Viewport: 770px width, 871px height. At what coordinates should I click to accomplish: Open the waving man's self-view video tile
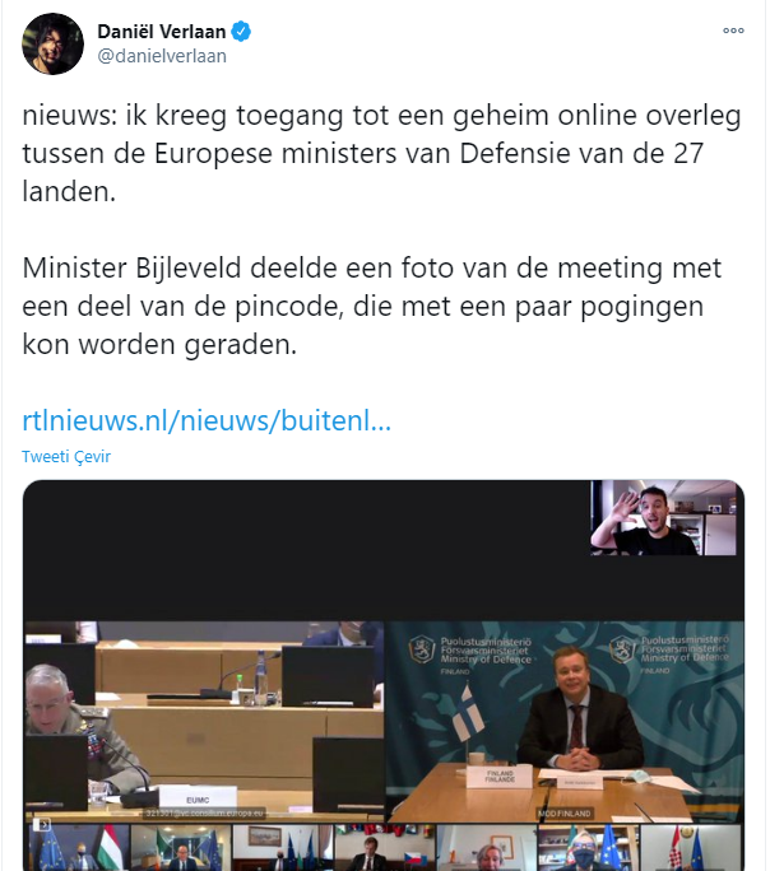(663, 518)
